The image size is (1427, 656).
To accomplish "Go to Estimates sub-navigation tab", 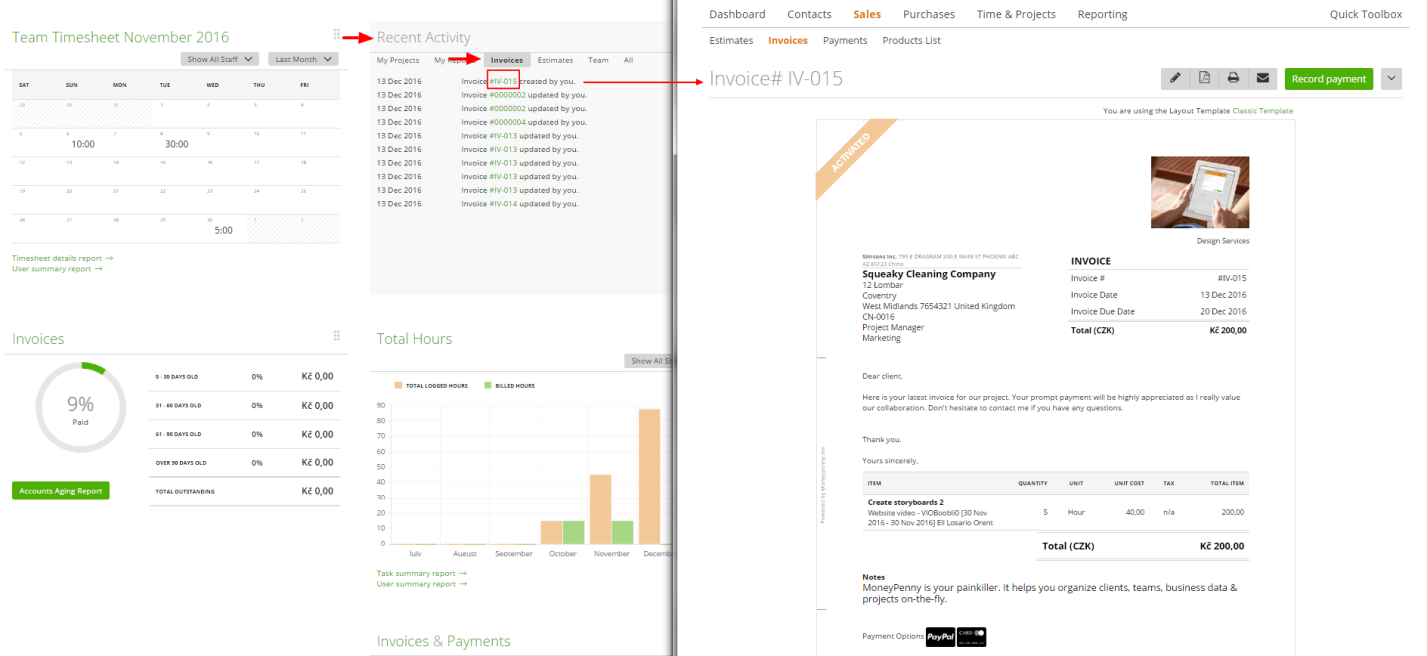I will (731, 41).
